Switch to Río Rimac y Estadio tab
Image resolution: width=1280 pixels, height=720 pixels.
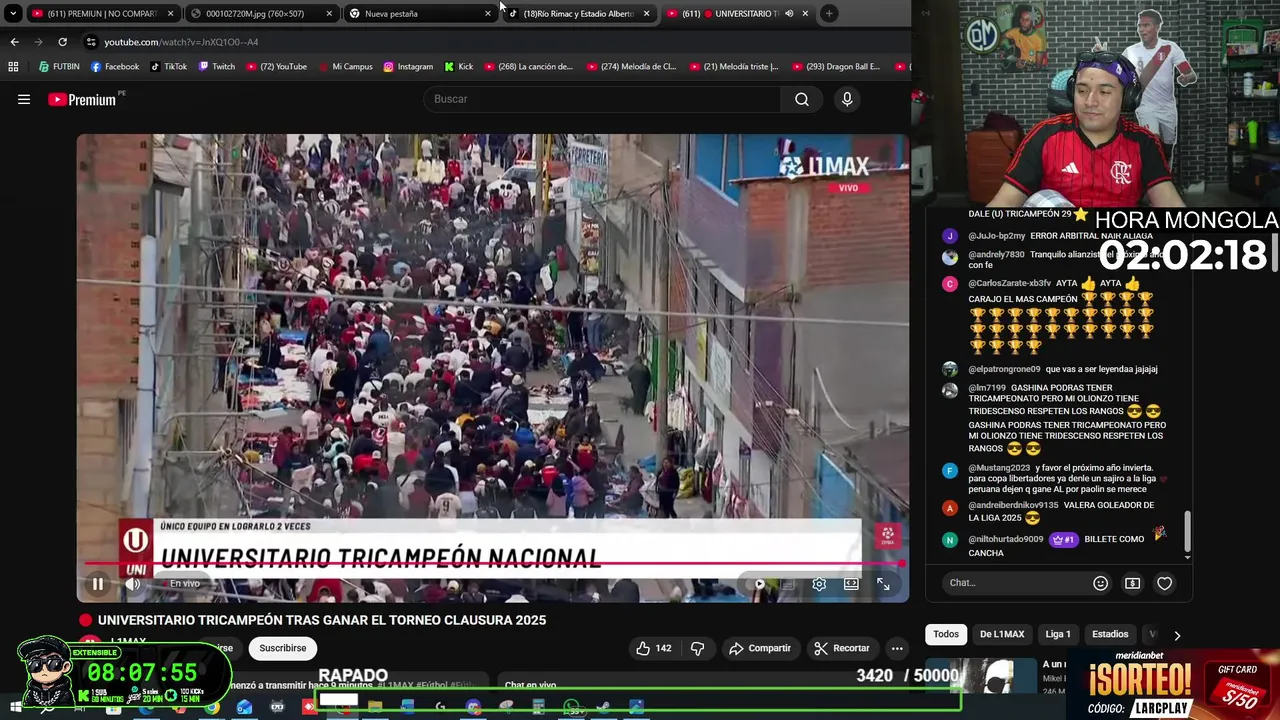[x=578, y=14]
